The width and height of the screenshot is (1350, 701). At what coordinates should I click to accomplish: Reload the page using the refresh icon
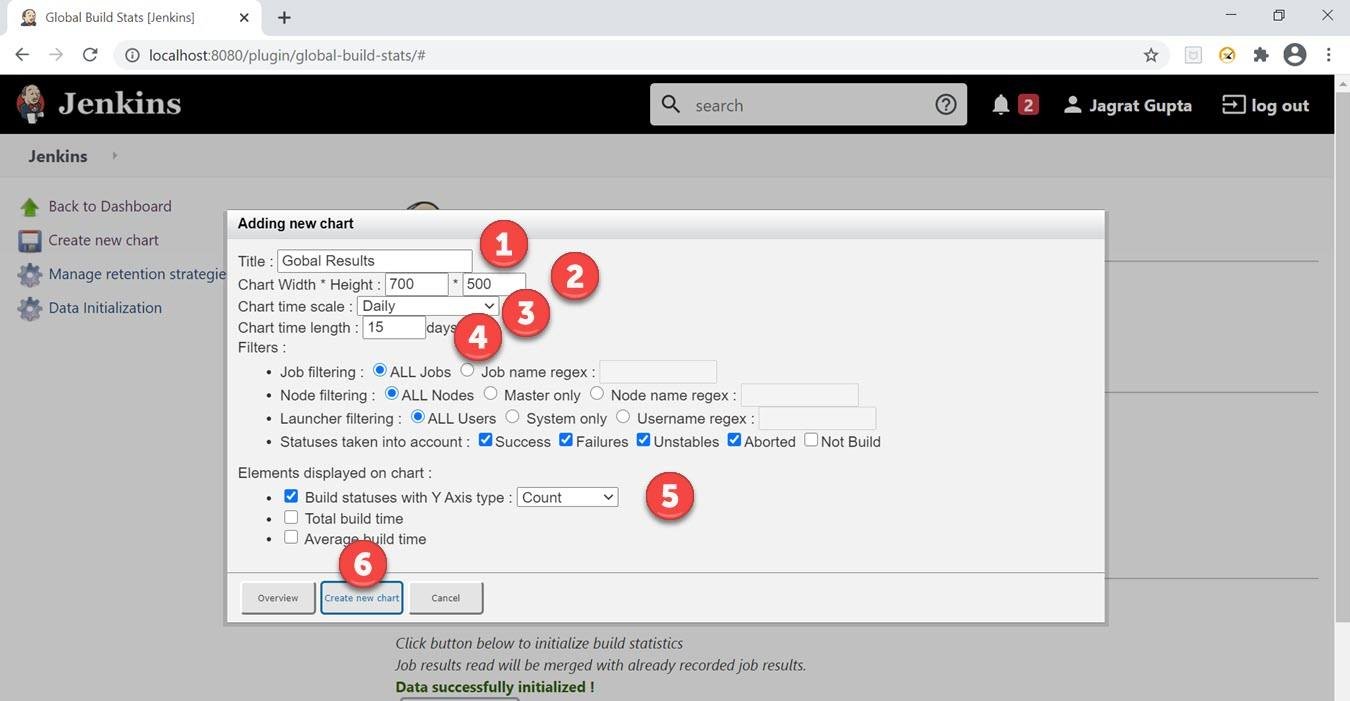click(x=90, y=55)
